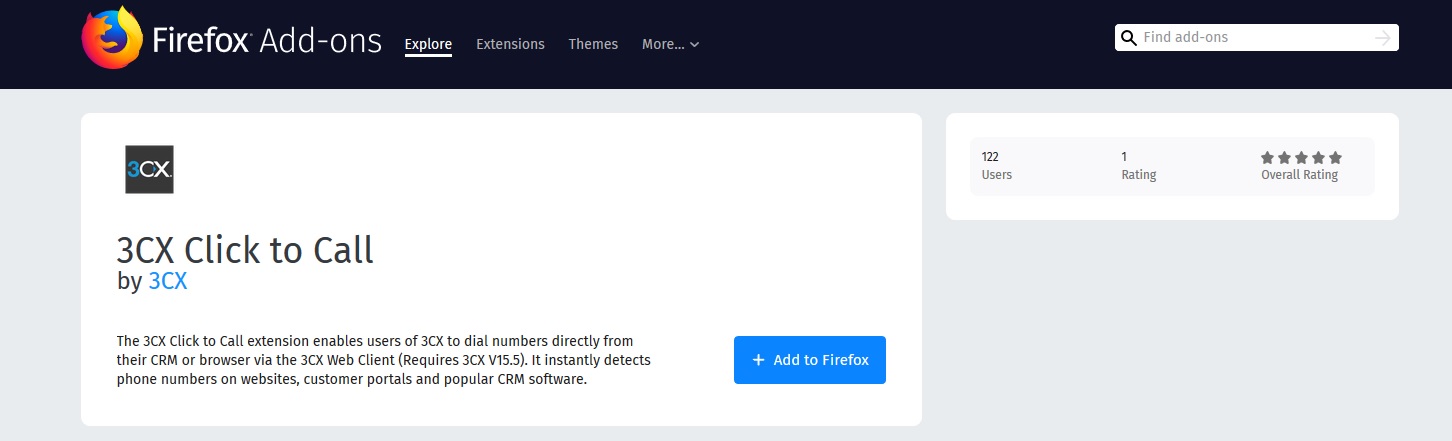Click the first rating star

pyautogui.click(x=1268, y=158)
